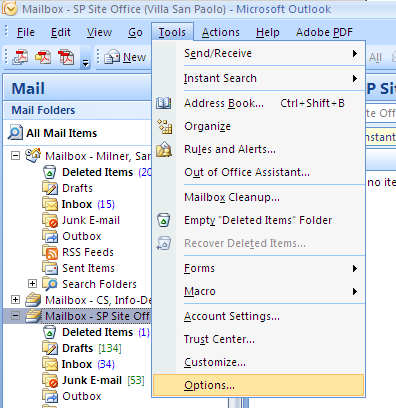Viewport: 396px width, 408px height.
Task: Click the Deleted Items (1) bin icon
Action: pyautogui.click(x=50, y=332)
